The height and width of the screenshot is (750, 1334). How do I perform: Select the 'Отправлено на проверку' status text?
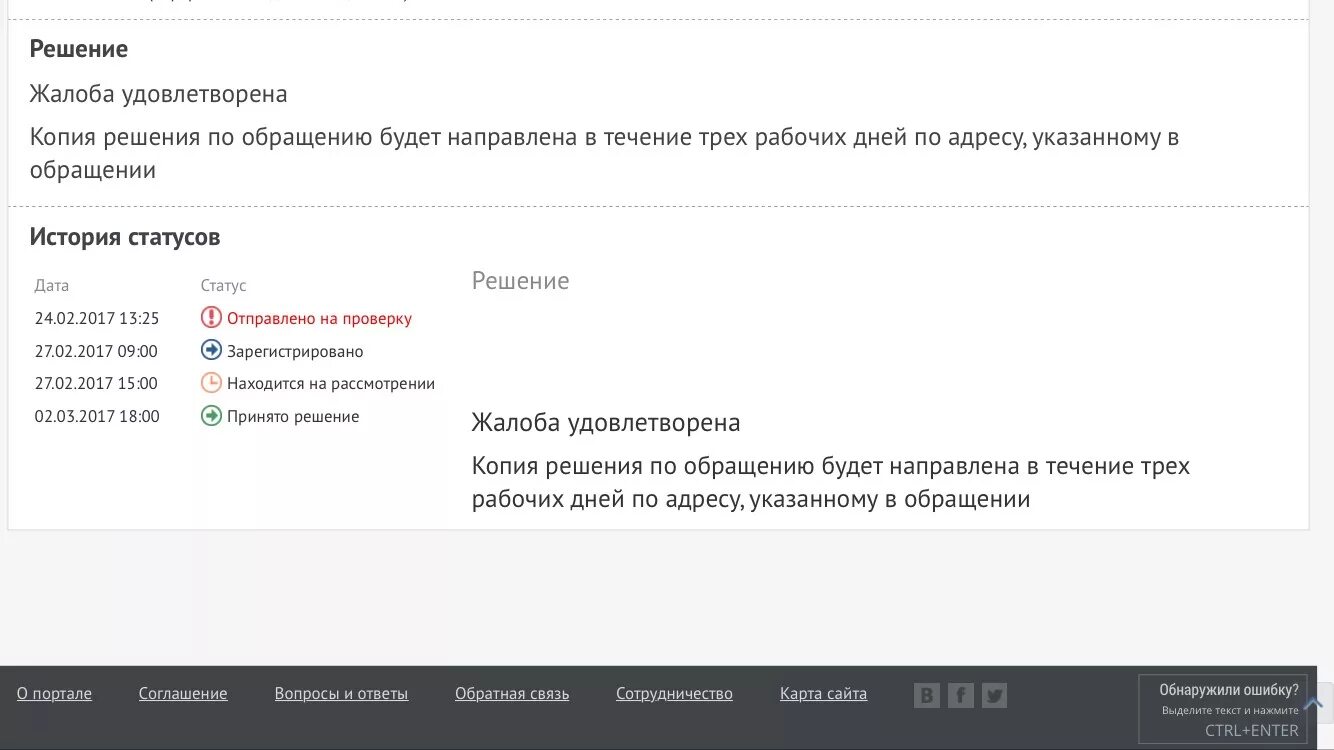tap(319, 319)
